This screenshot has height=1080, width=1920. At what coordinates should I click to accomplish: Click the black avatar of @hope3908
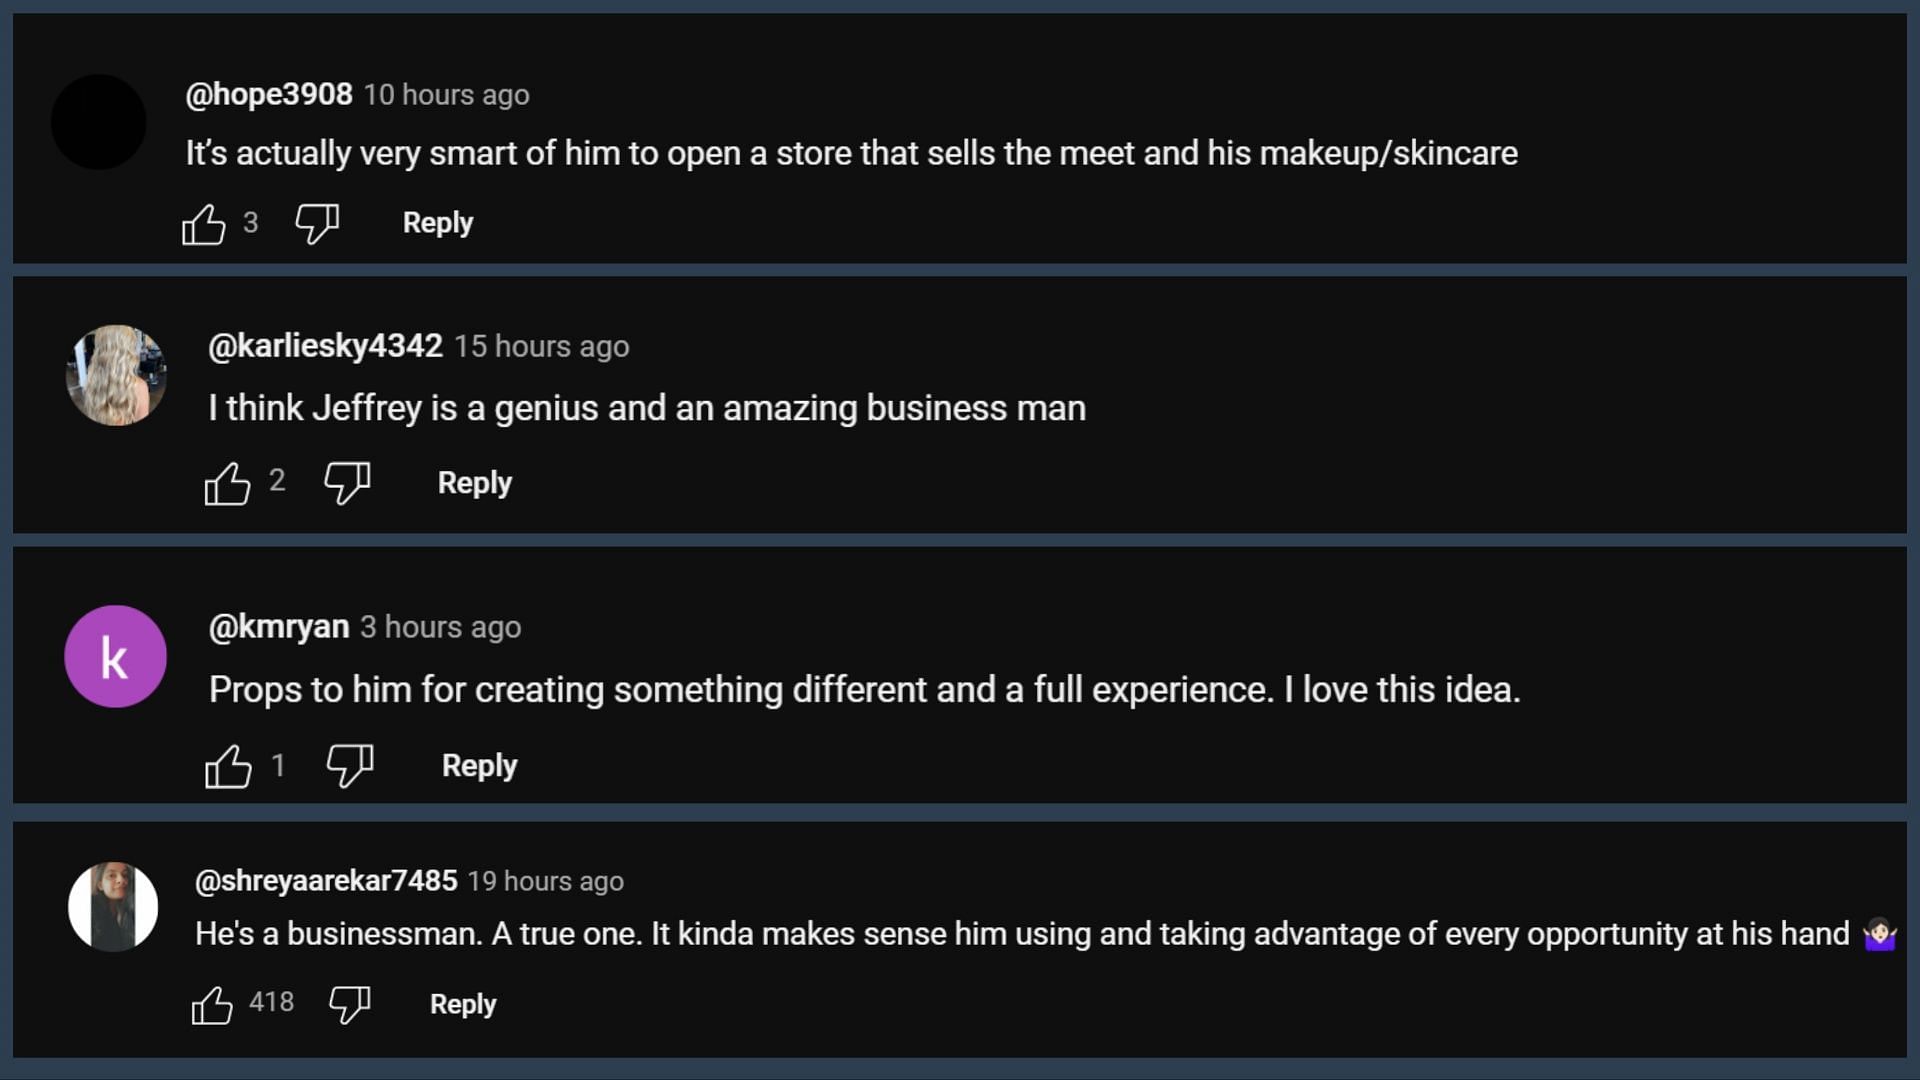[99, 122]
